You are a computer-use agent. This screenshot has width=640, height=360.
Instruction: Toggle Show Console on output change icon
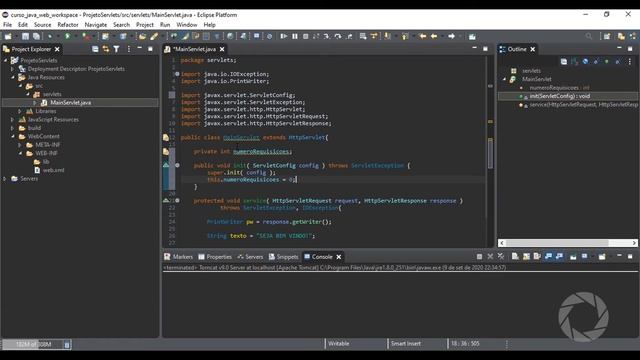coord(548,257)
